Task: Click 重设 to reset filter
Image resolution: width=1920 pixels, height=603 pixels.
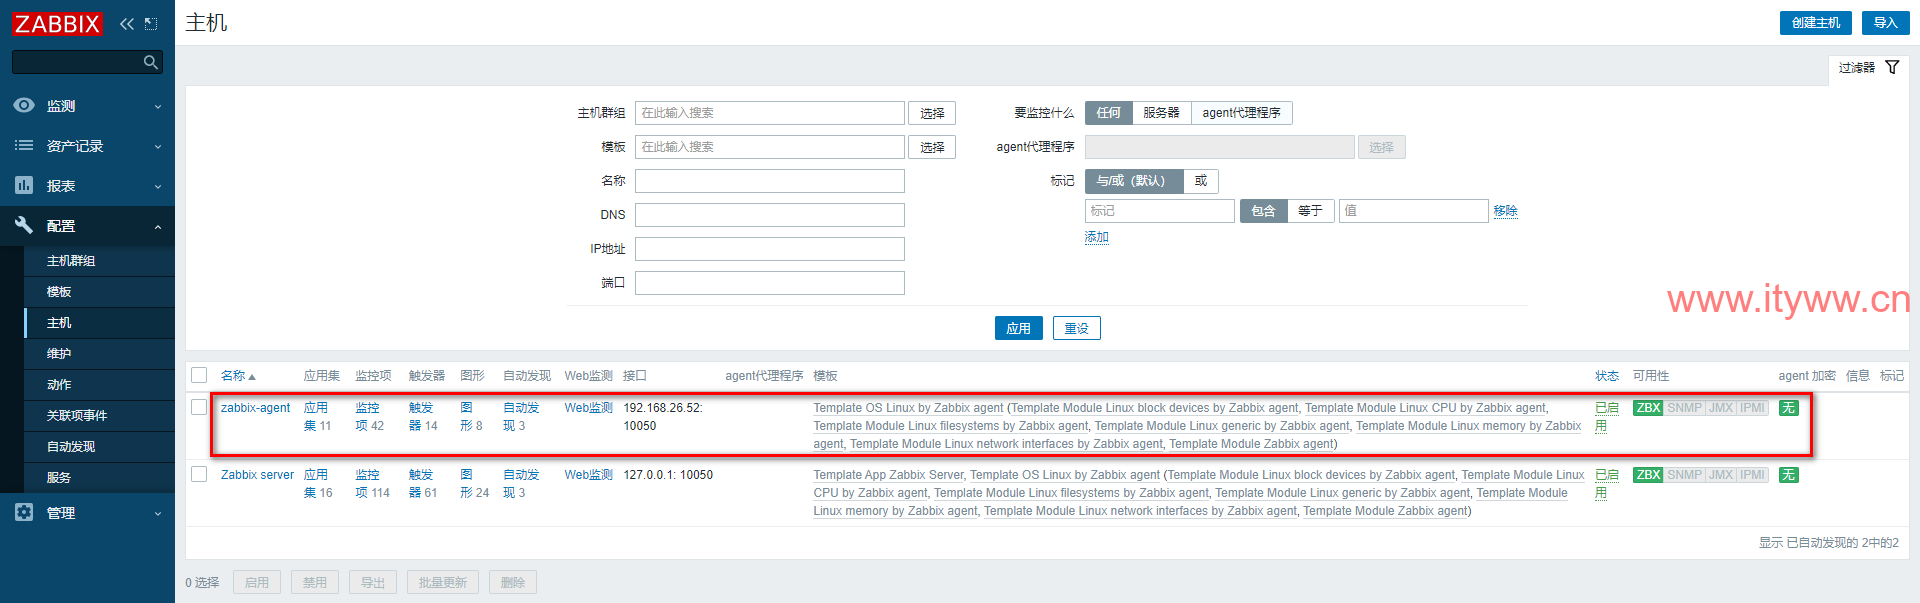Action: 1076,328
